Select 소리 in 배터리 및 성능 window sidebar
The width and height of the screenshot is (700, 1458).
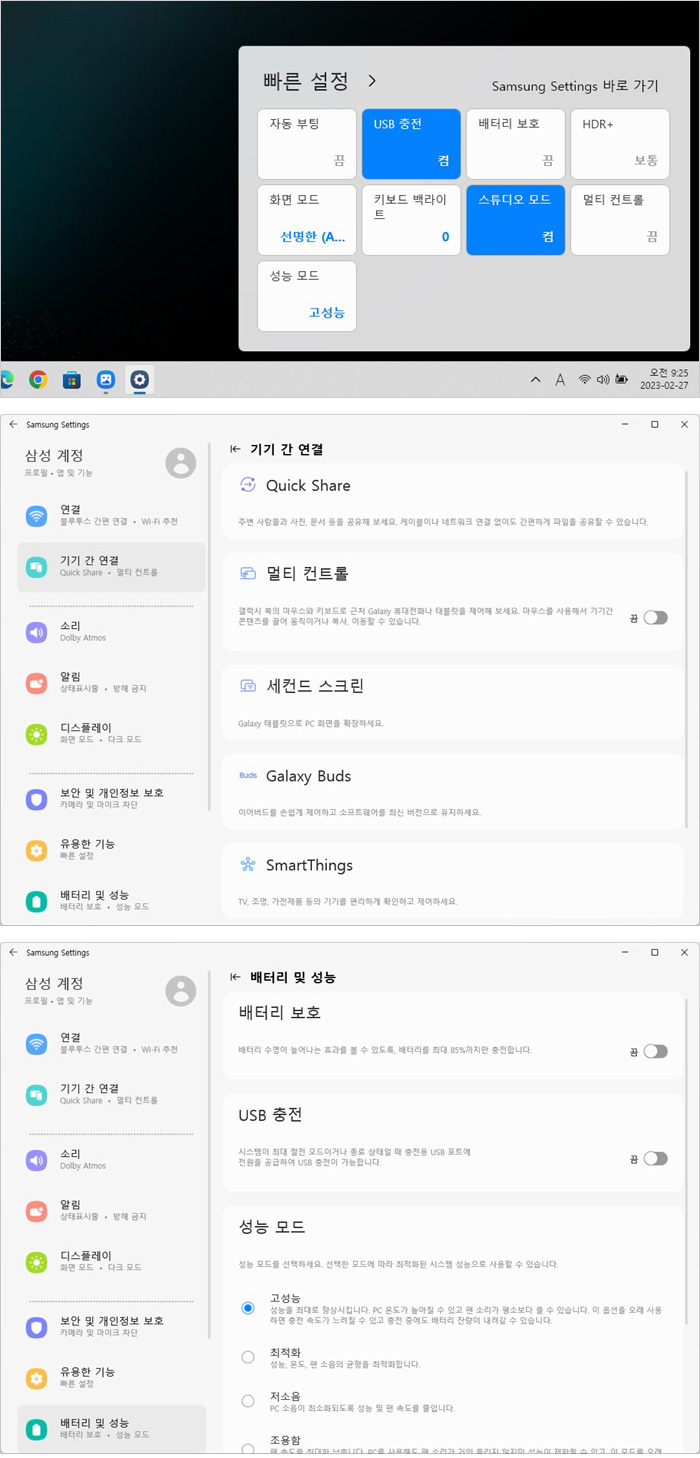point(111,1159)
